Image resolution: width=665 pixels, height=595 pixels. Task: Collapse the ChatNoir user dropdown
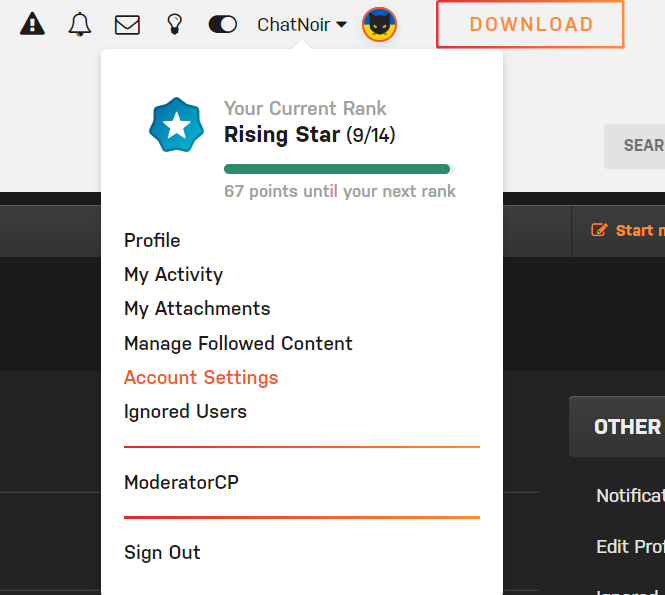point(302,25)
